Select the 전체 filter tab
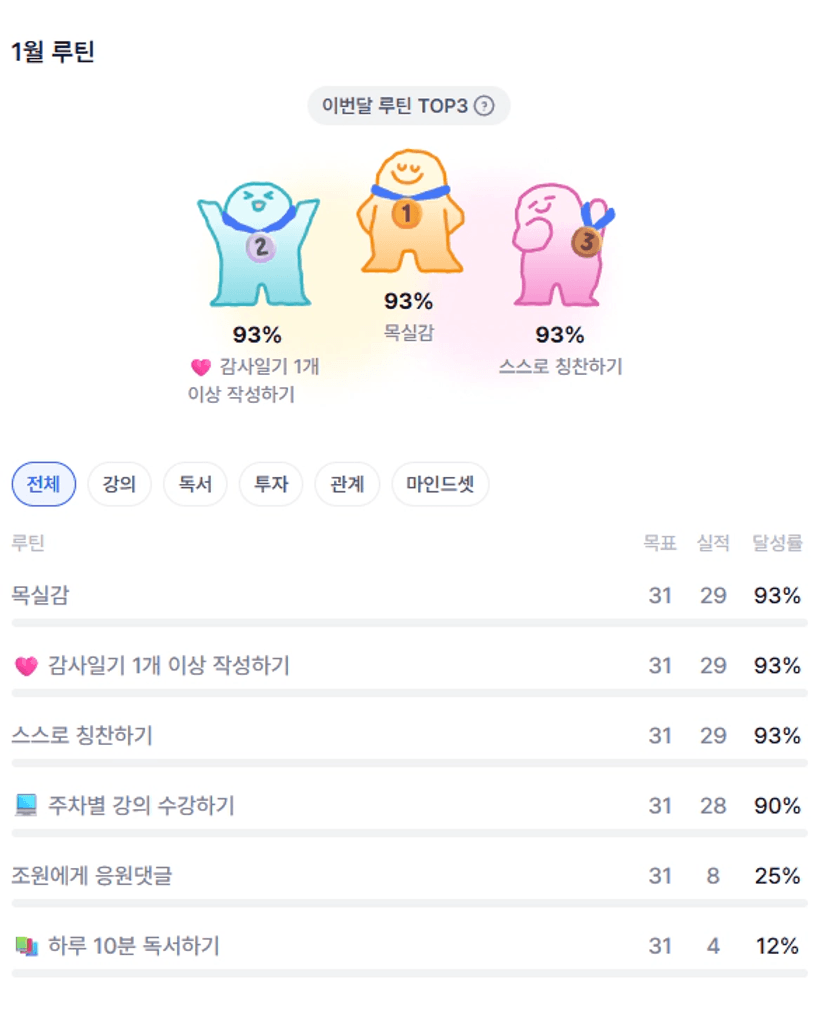Screen dimensions: 827x1011 coord(43,485)
